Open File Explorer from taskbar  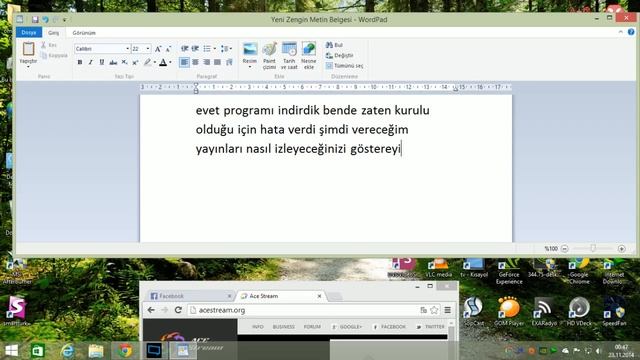click(96, 351)
